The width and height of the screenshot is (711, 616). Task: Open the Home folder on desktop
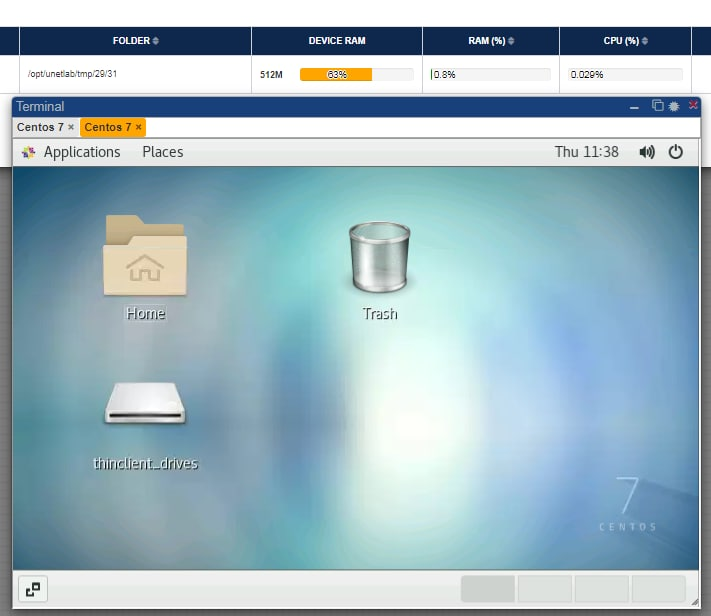click(x=145, y=258)
